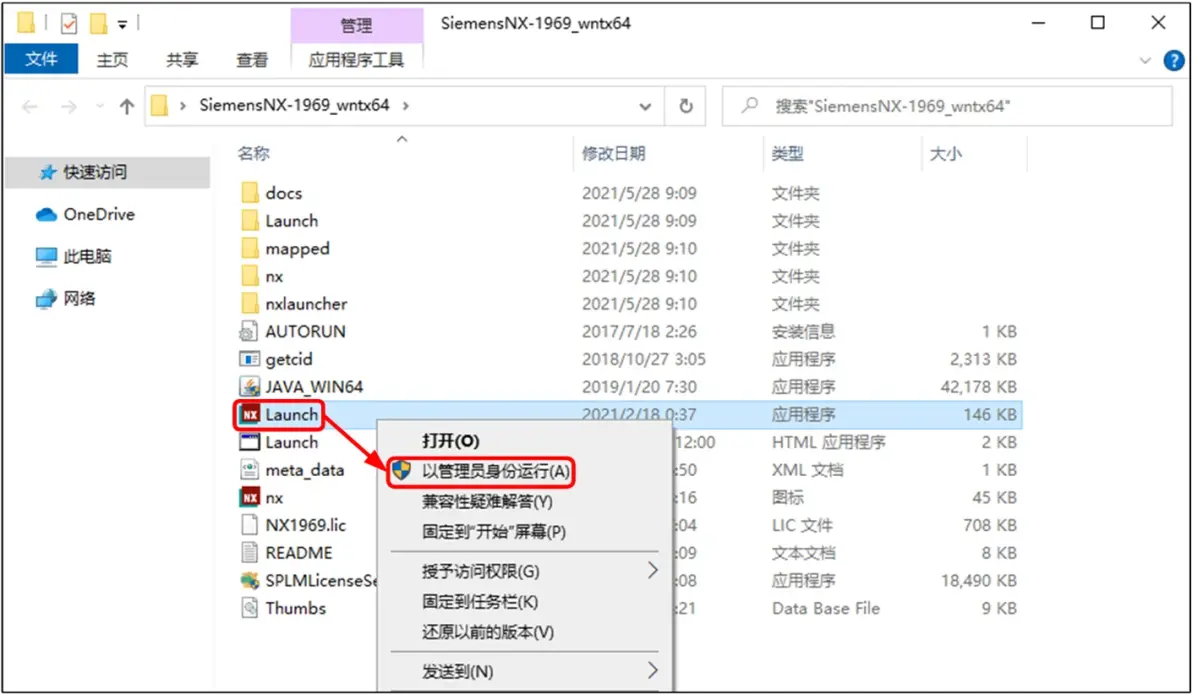Click the date "2017/7/18 2:26"
1192x695 pixels.
[639, 332]
